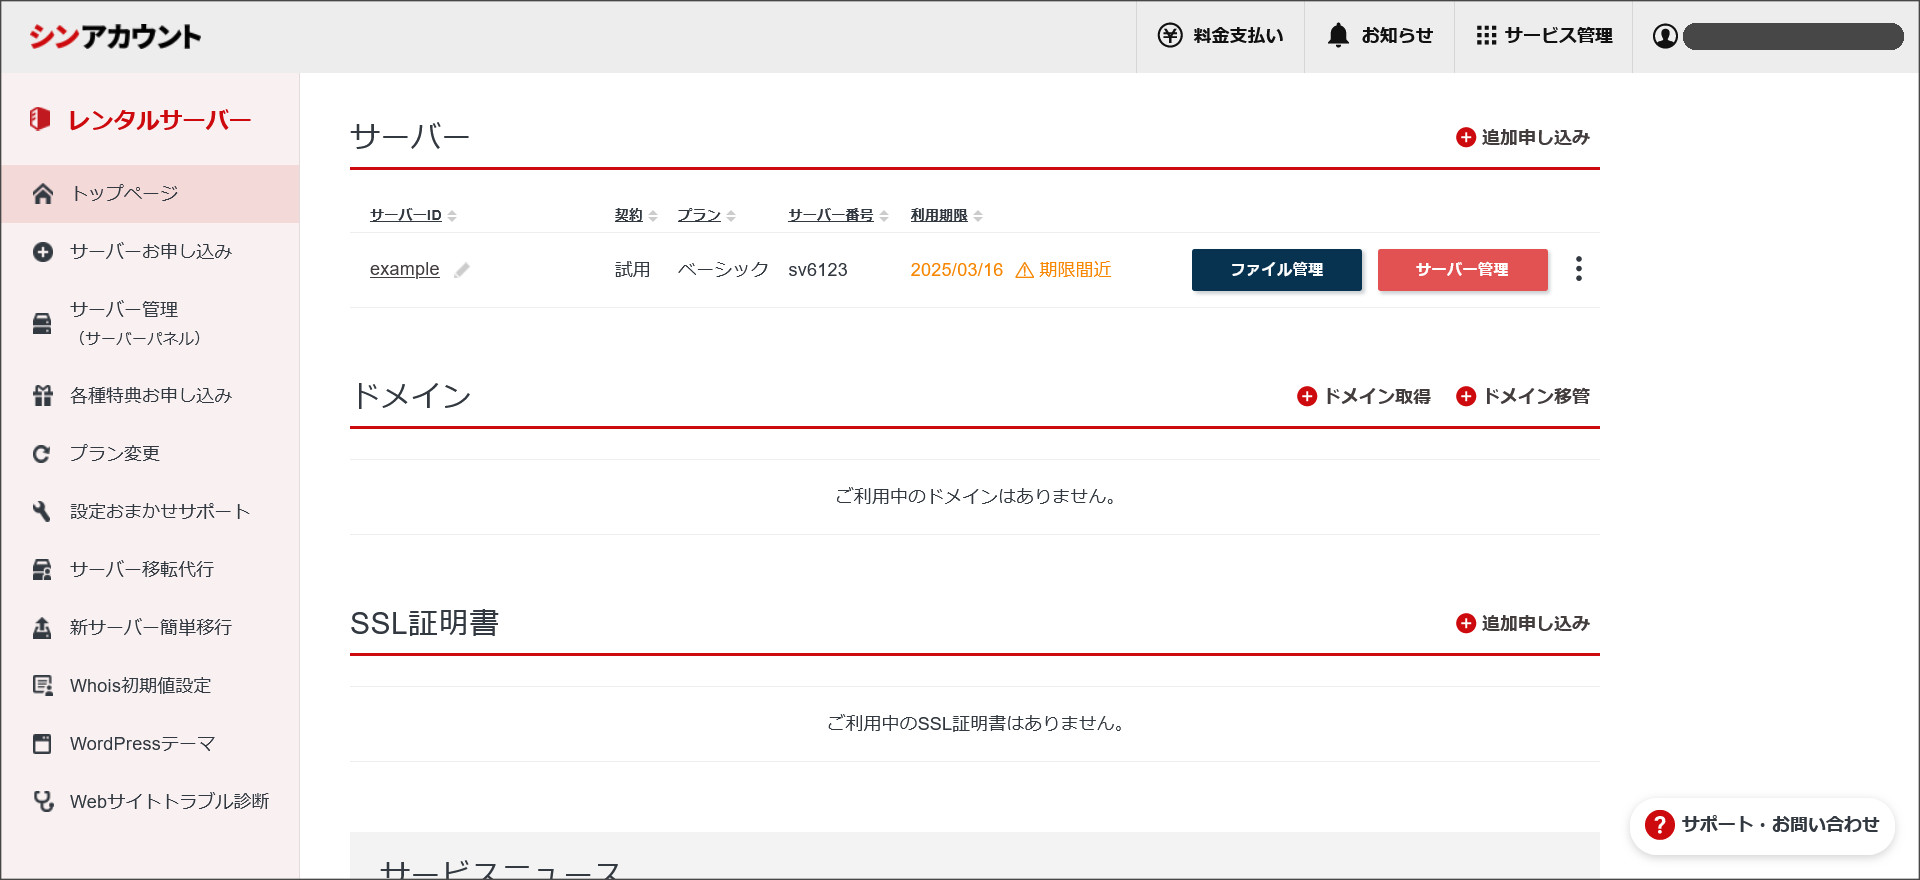Click the service management grid icon
Image resolution: width=1920 pixels, height=880 pixels.
[x=1486, y=35]
